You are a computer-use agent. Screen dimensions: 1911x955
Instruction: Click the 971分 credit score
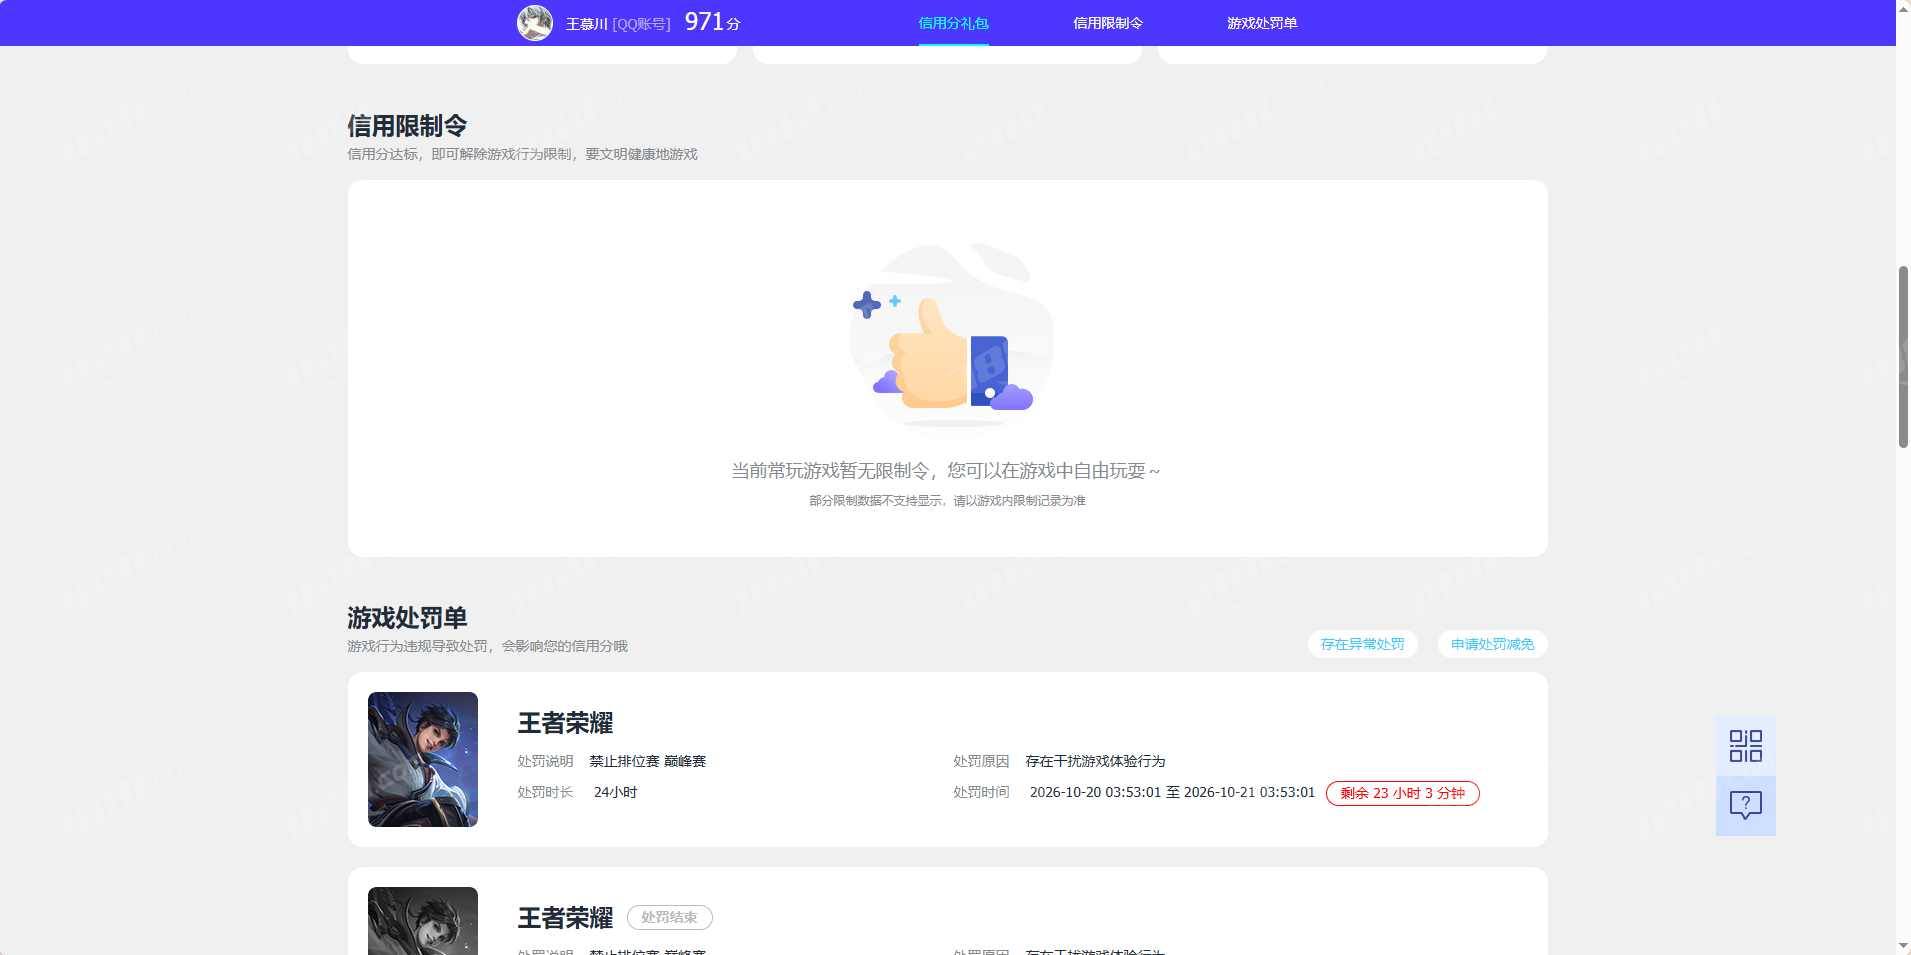click(x=712, y=22)
